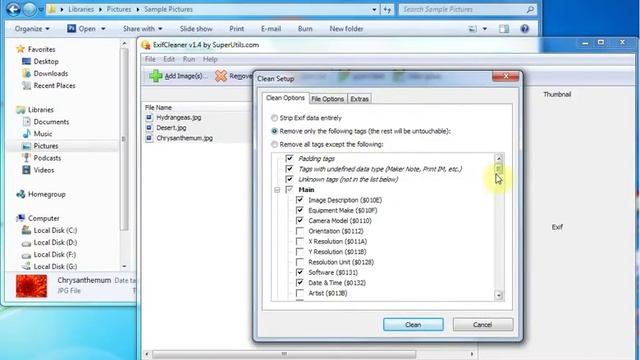Click the refresh icon beside the address bar
This screenshot has width=640, height=360.
(387, 9)
